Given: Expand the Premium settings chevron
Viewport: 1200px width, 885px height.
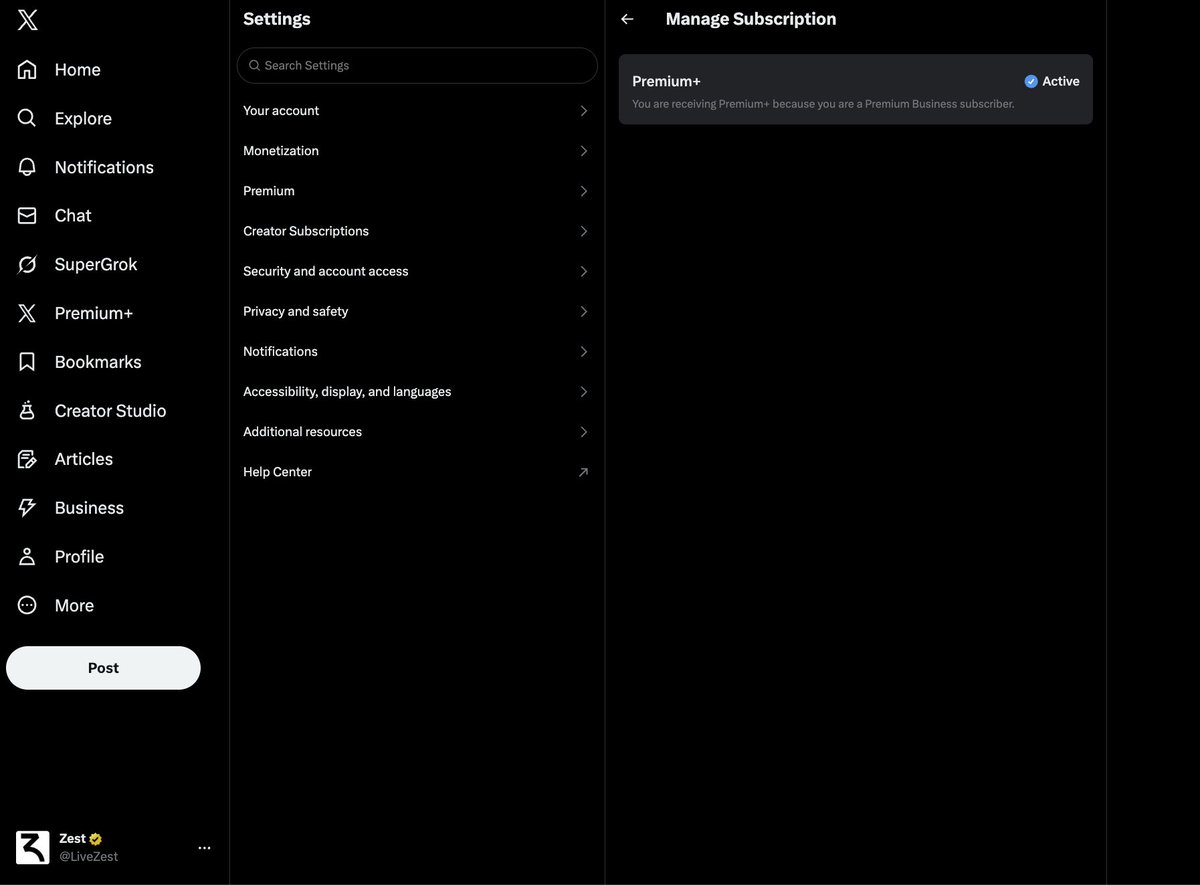Looking at the screenshot, I should (x=584, y=191).
